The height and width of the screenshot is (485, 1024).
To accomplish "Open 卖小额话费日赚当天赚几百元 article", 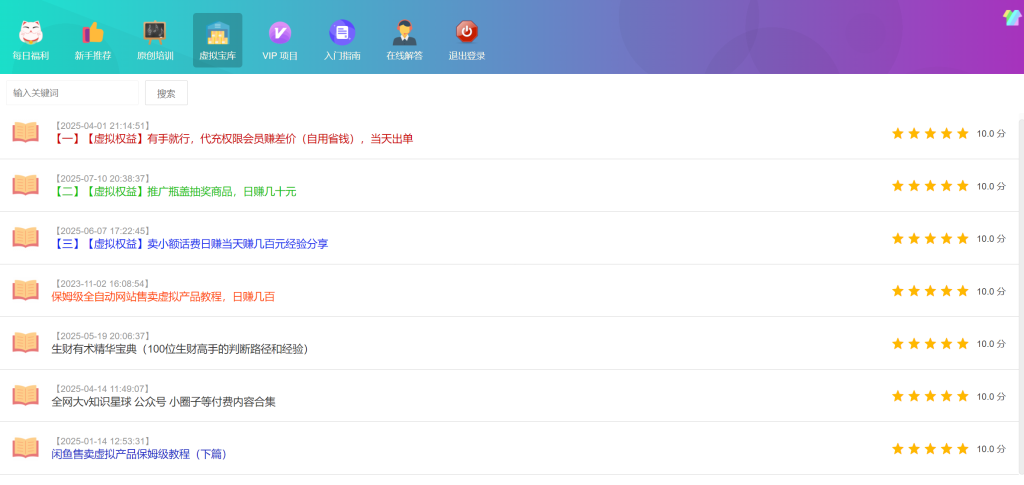I will (190, 244).
